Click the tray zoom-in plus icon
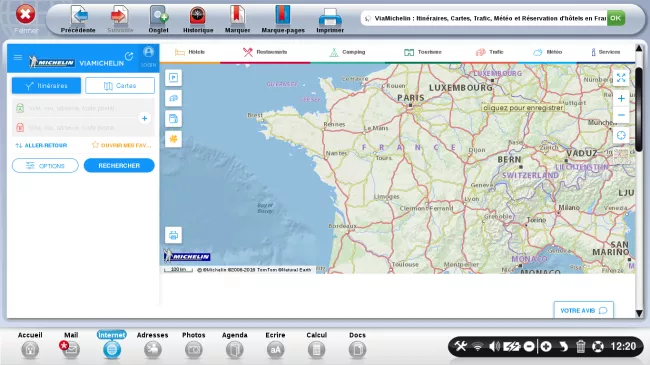Viewport: 650px width, 365px height. click(546, 346)
